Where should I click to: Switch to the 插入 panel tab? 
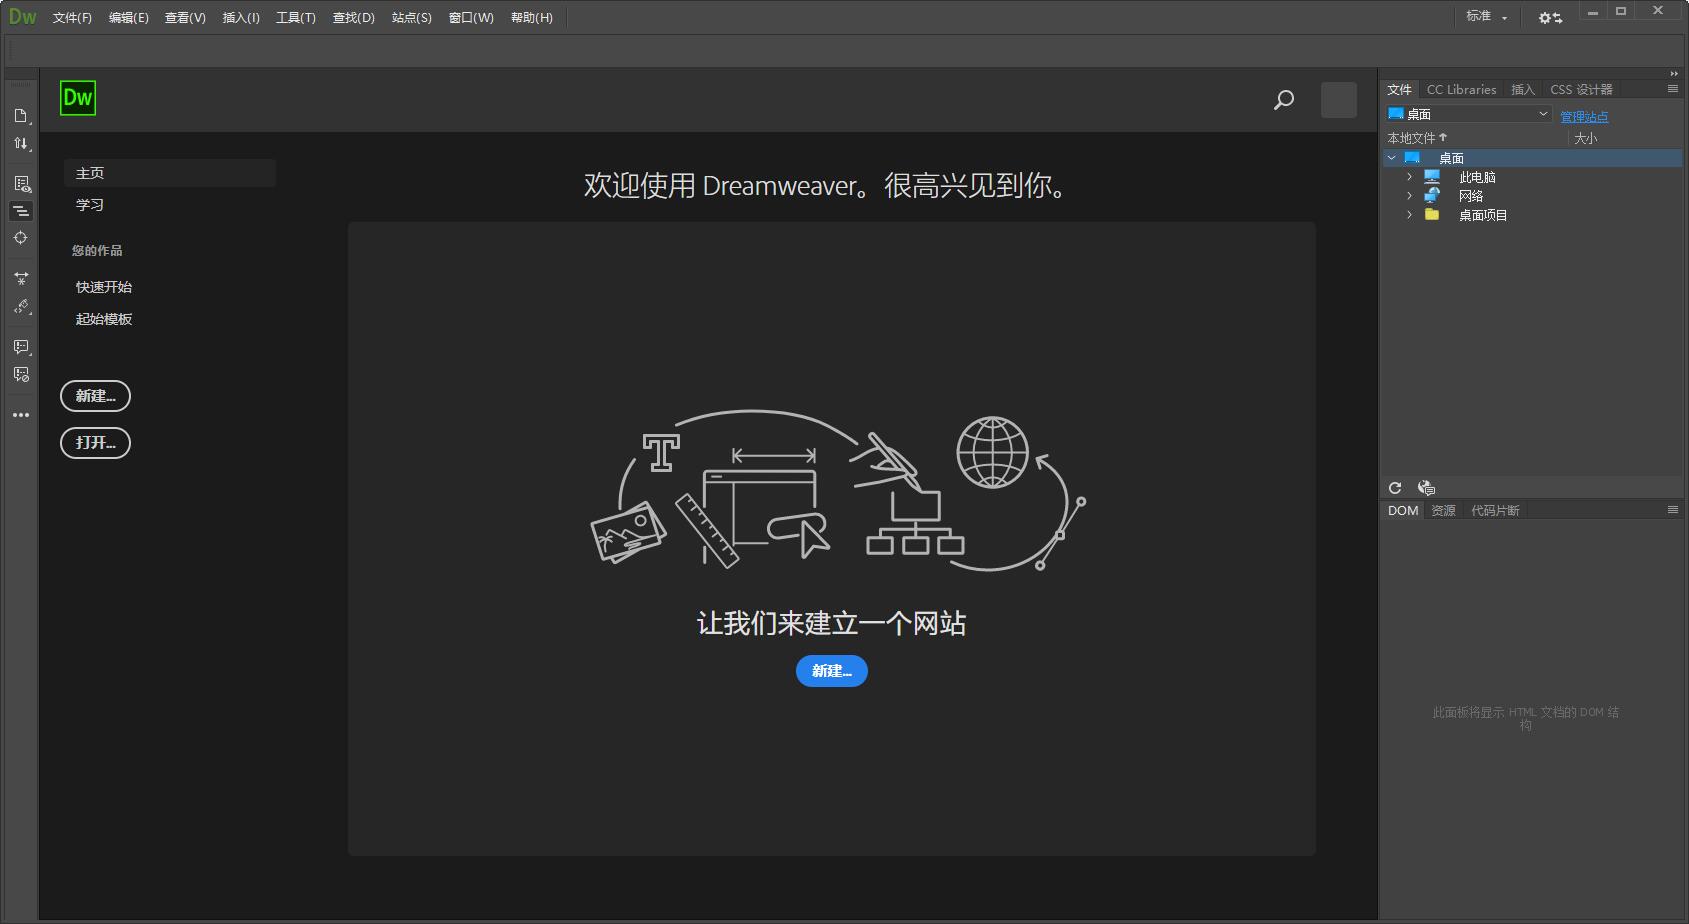click(1522, 89)
